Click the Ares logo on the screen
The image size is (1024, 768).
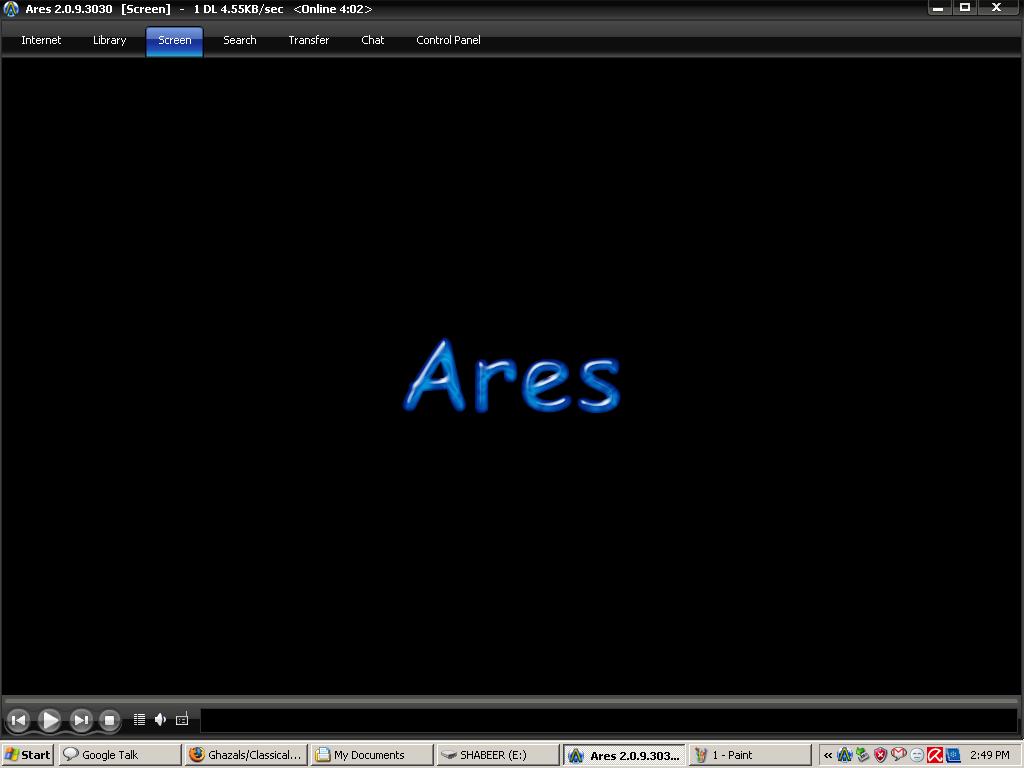(512, 376)
